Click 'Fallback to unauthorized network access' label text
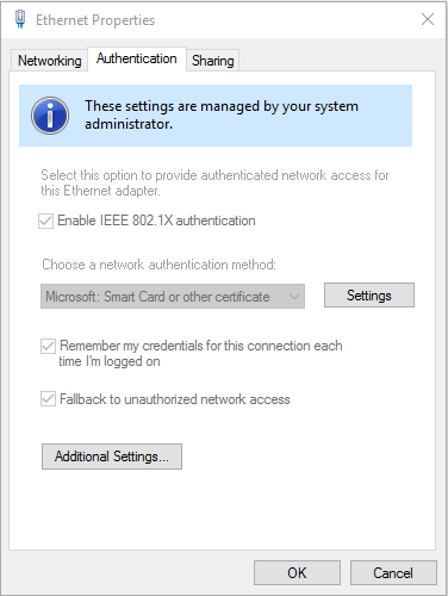Image resolution: width=448 pixels, height=596 pixels. 175,399
